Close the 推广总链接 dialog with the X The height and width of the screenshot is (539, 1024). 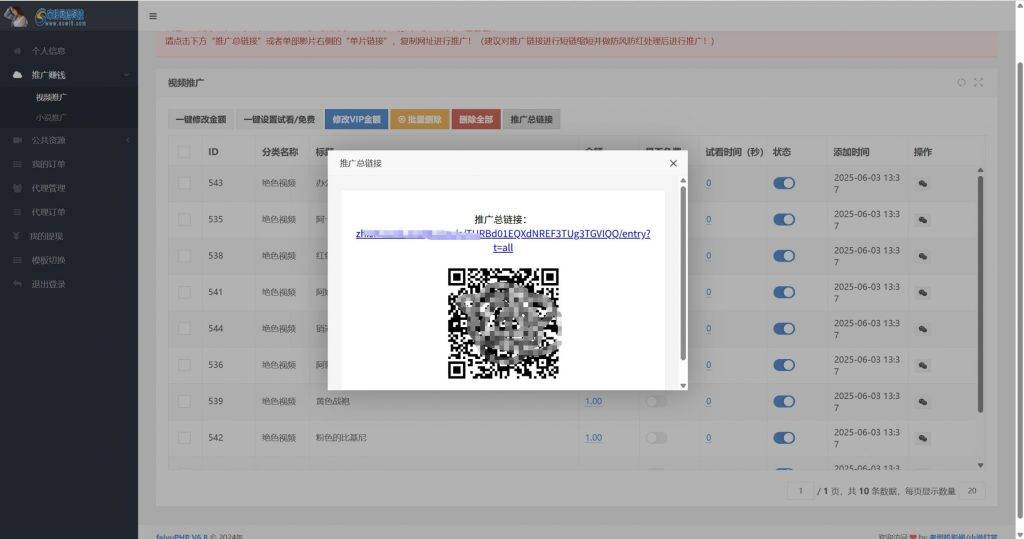coord(673,163)
